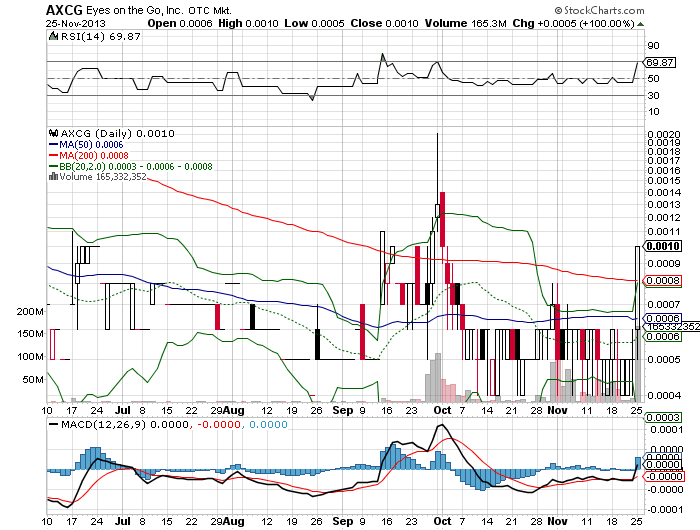The image size is (700, 530).
Task: Click the MA(50) 0.0006 legend entry
Action: [x=91, y=145]
